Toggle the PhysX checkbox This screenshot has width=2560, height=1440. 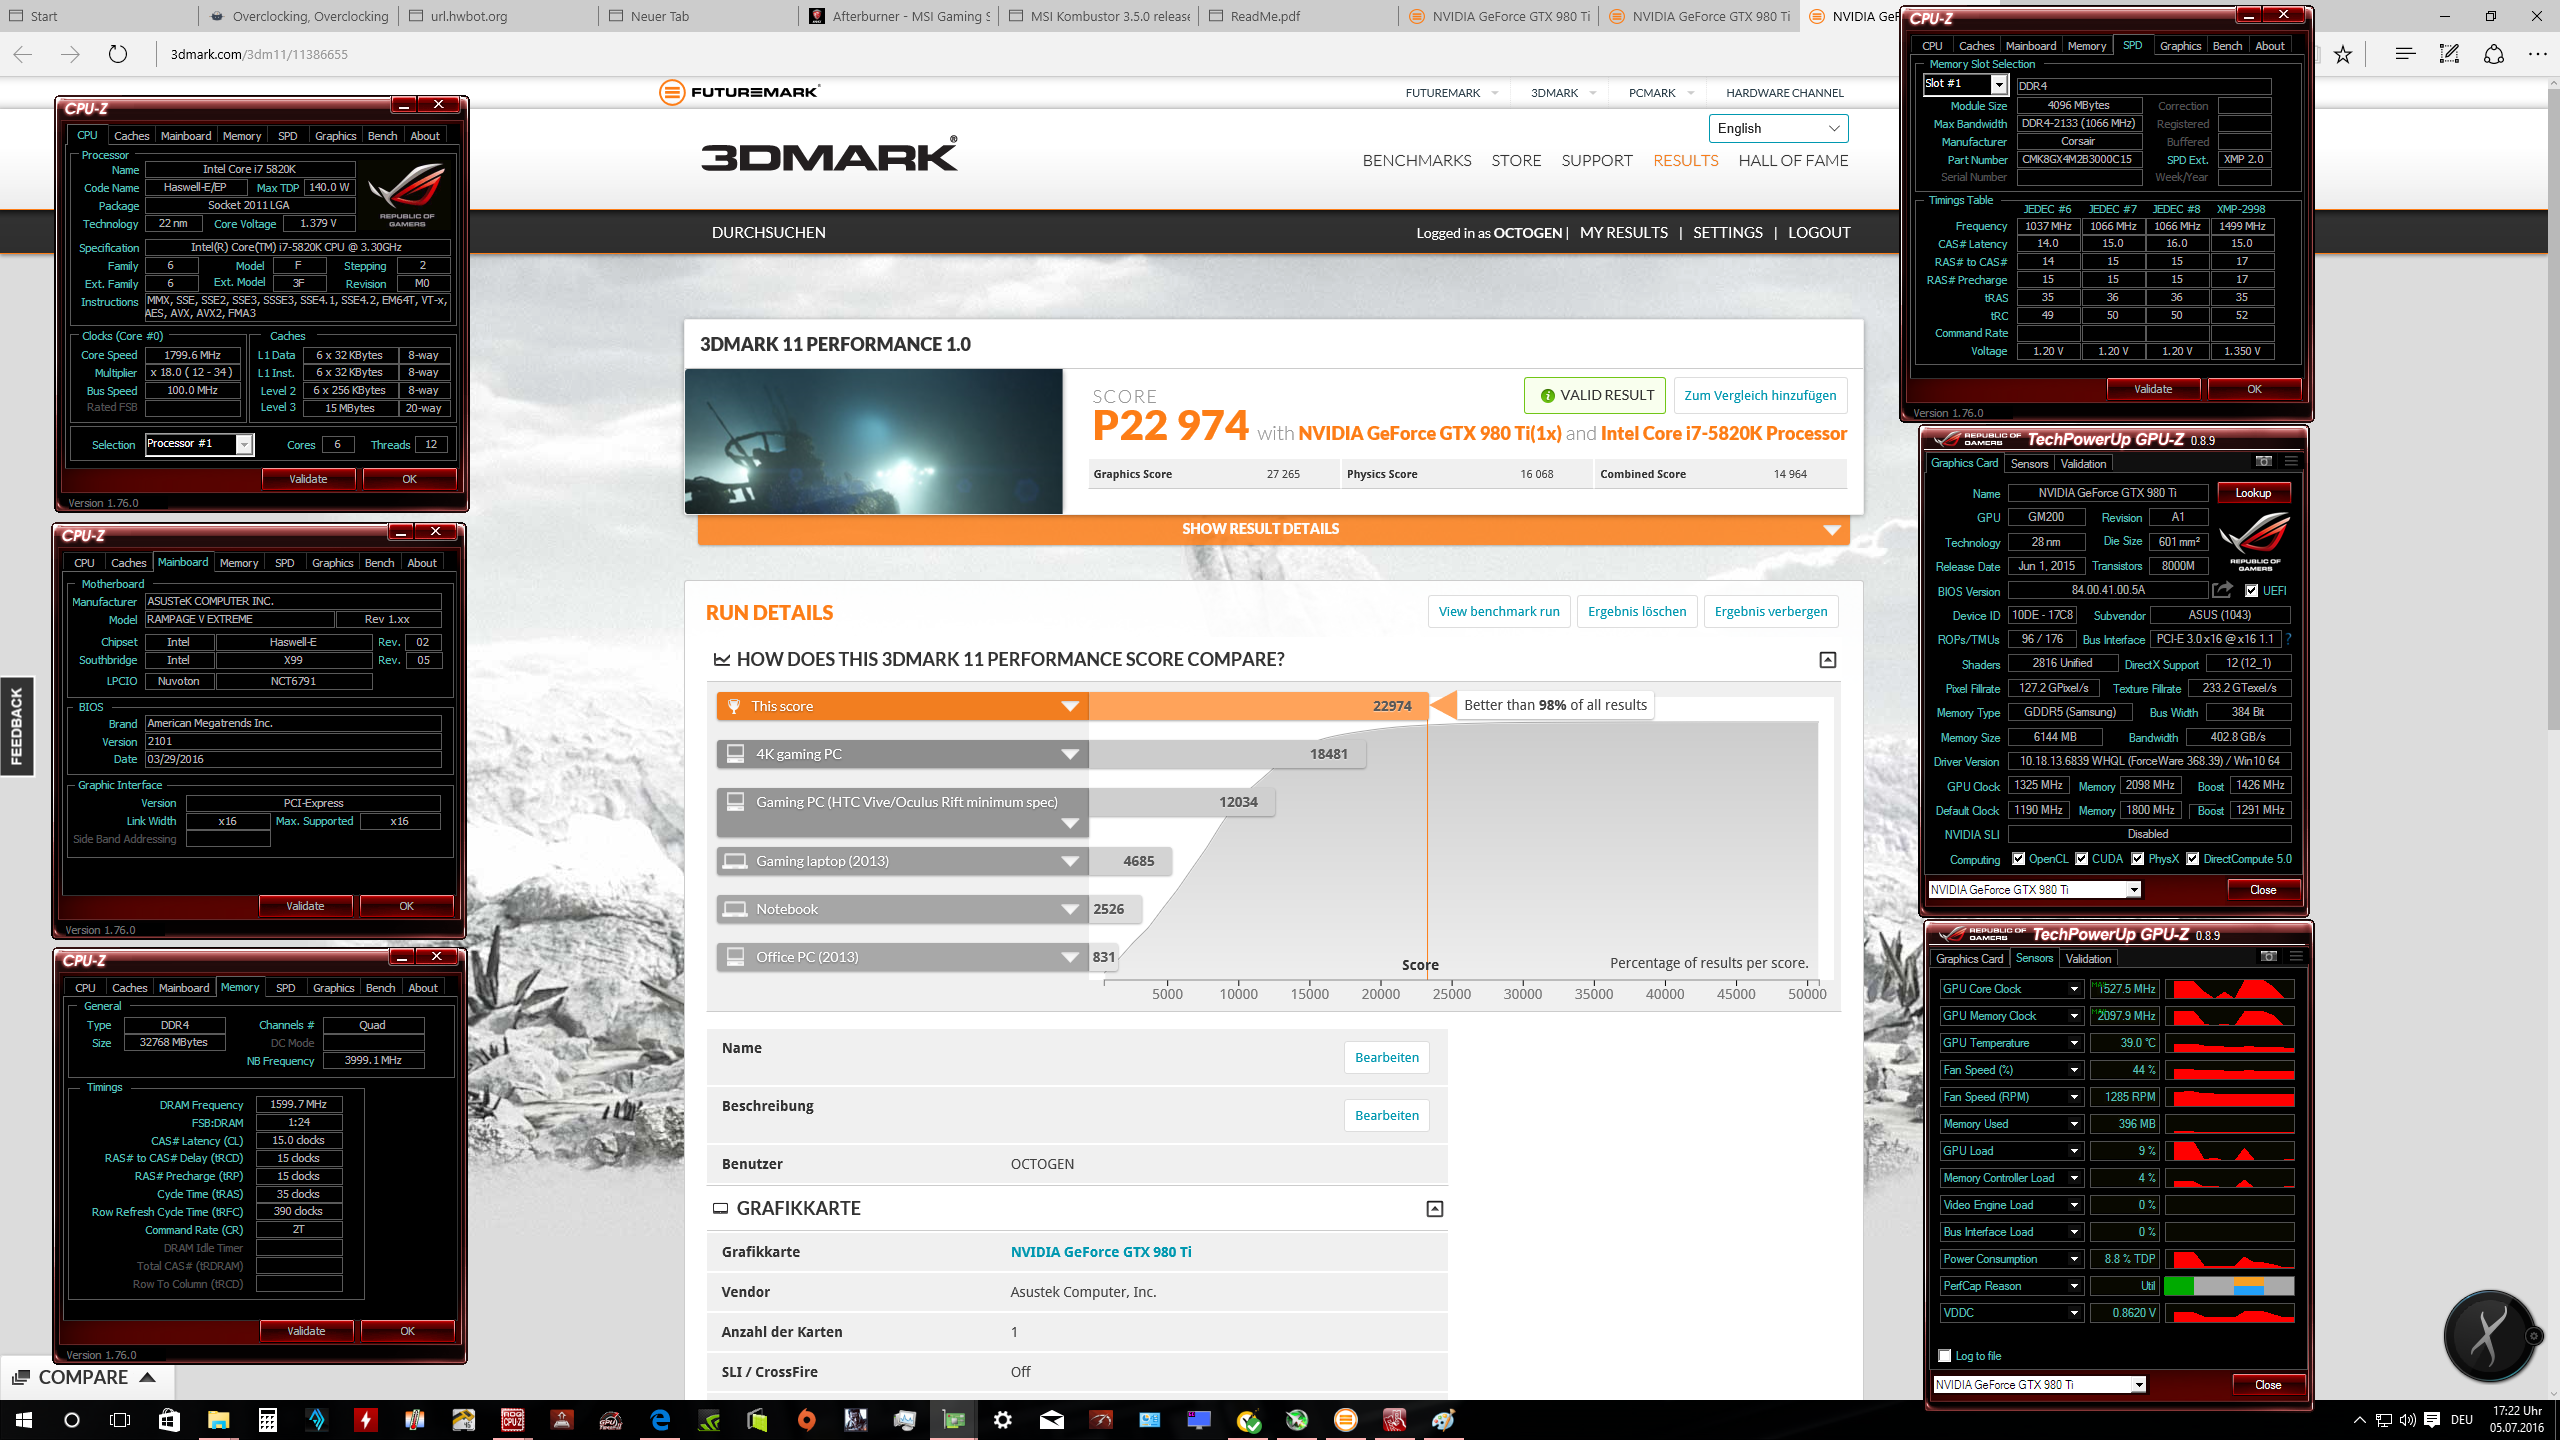click(x=2138, y=859)
